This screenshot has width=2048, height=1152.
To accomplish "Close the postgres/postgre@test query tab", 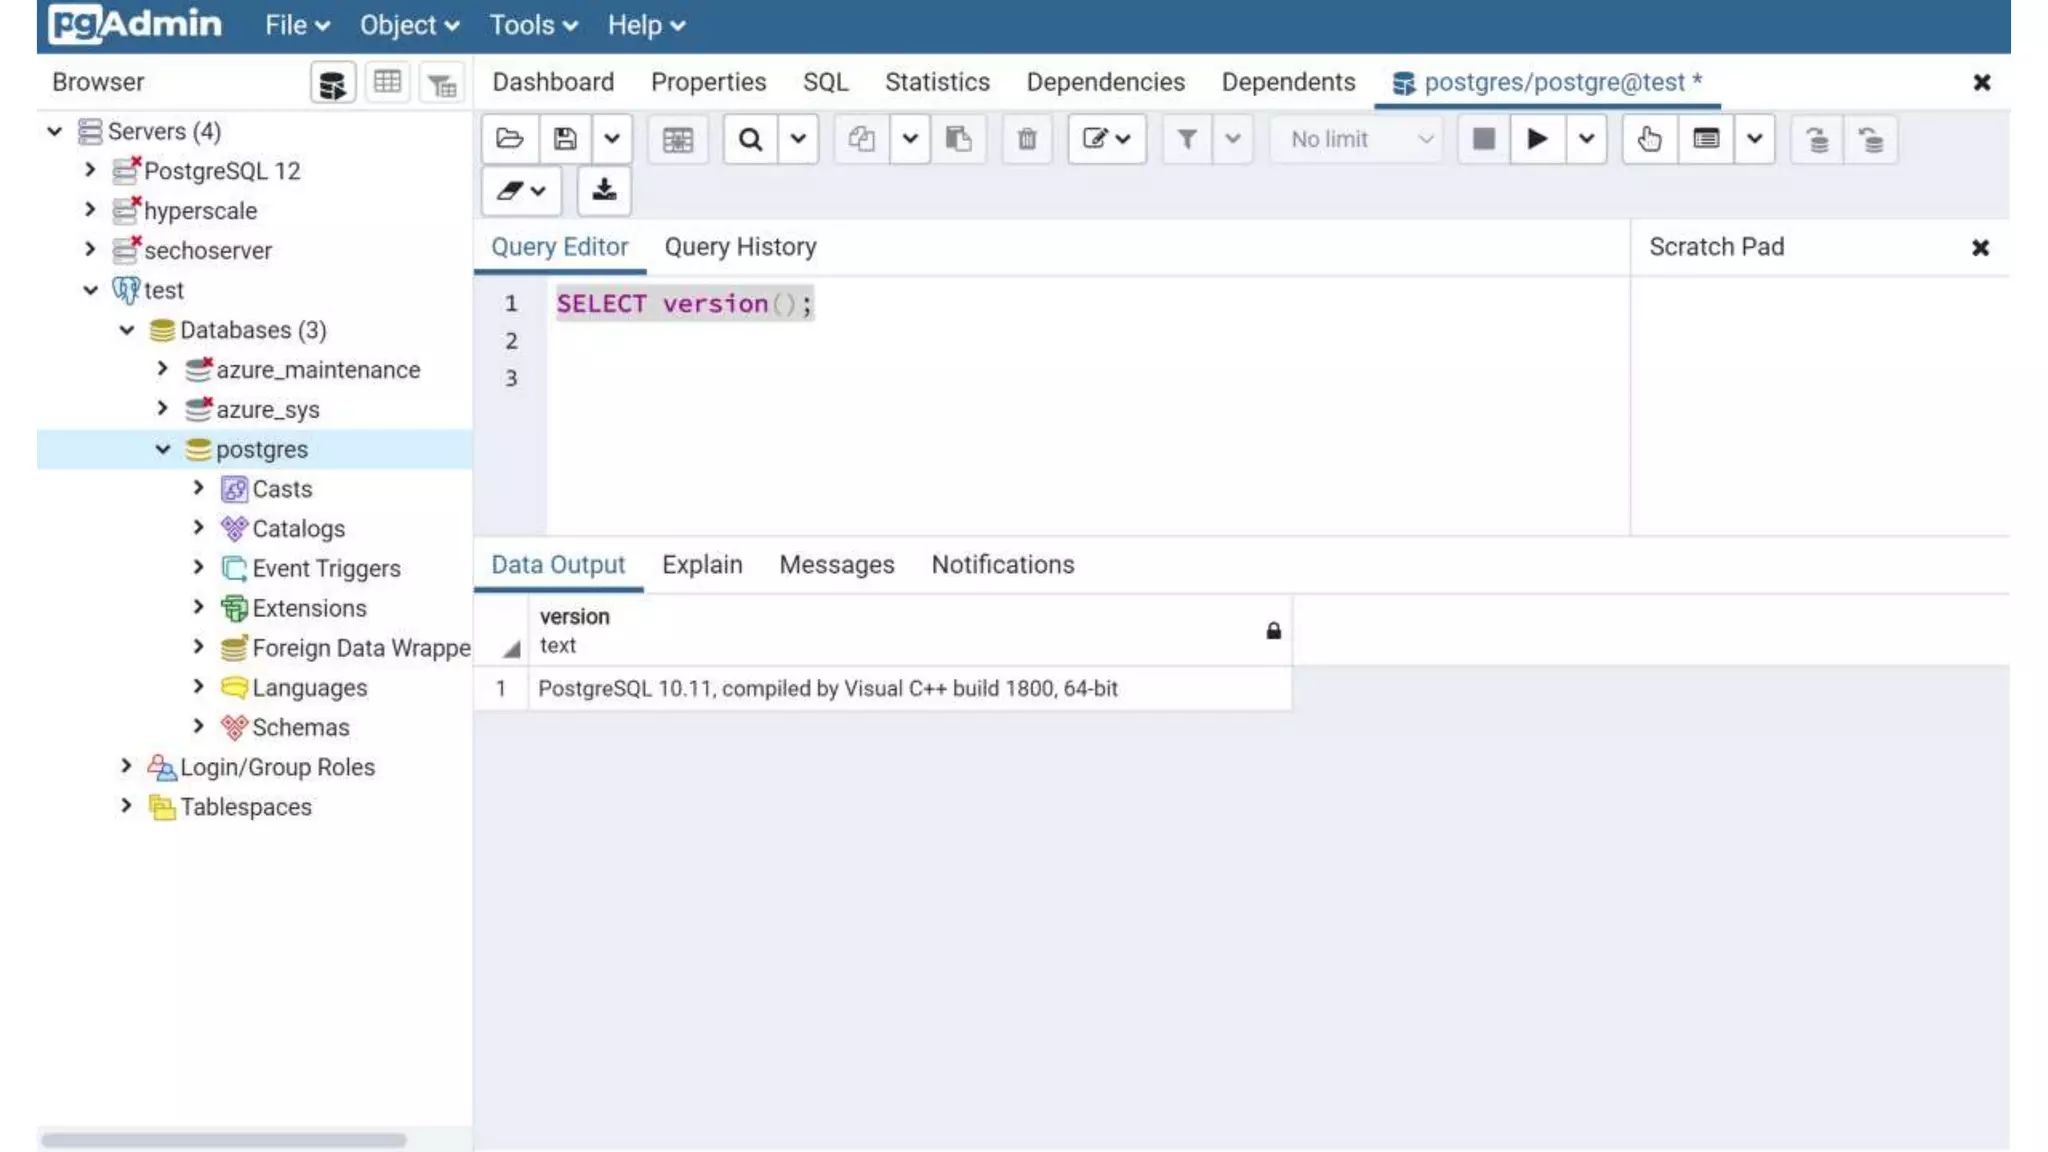I will 1982,82.
